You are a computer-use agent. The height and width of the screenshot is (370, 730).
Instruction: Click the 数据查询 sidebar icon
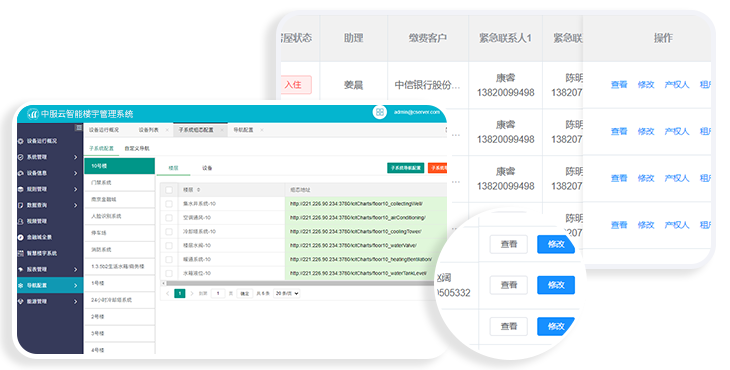[20, 205]
